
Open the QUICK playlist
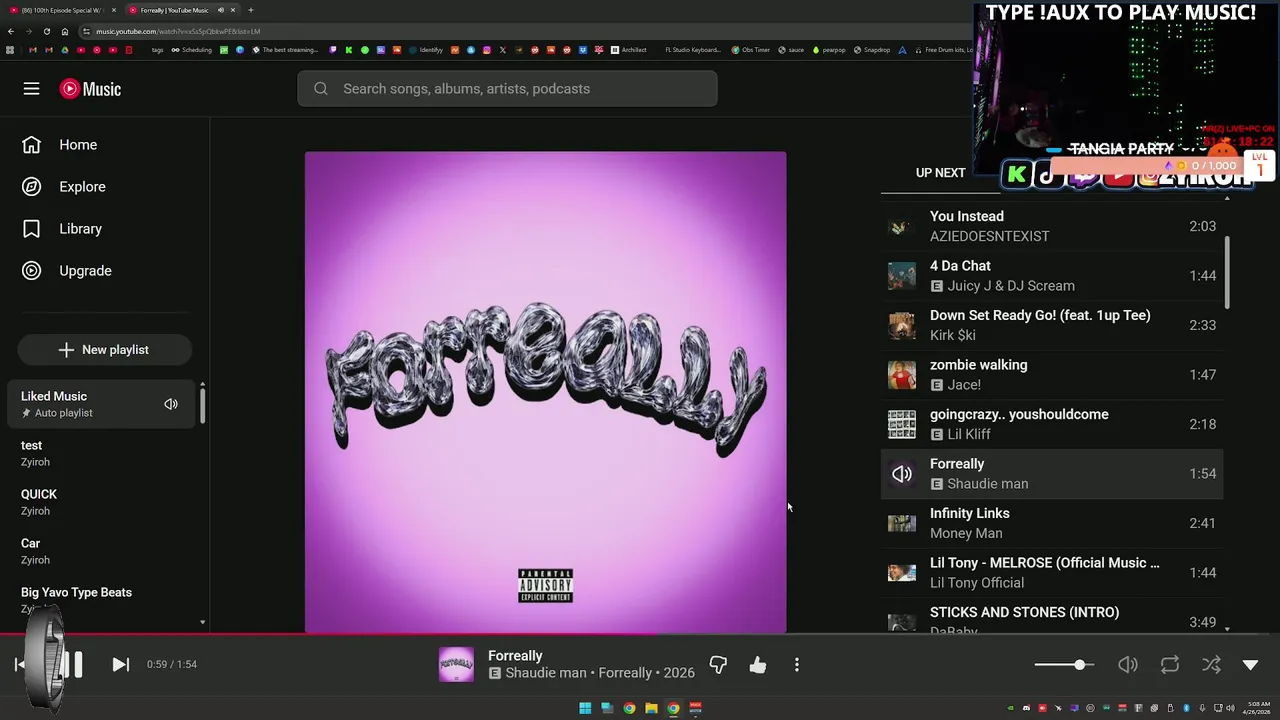click(101, 502)
